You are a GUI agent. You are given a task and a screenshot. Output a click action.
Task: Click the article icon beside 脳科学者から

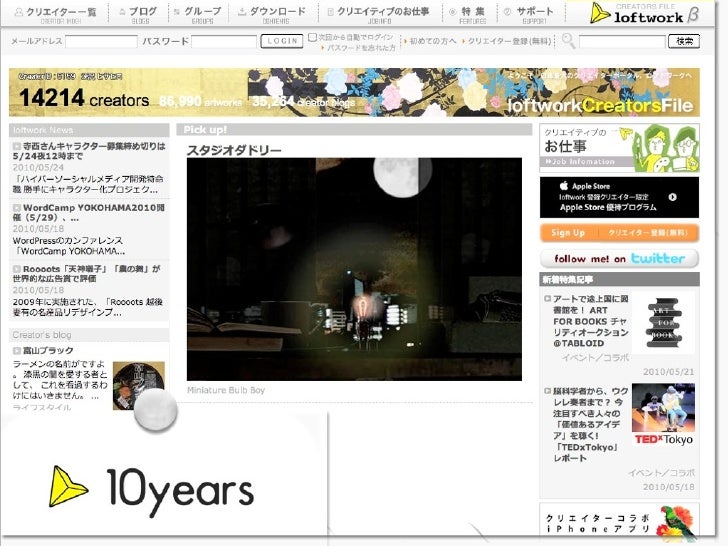click(x=547, y=391)
